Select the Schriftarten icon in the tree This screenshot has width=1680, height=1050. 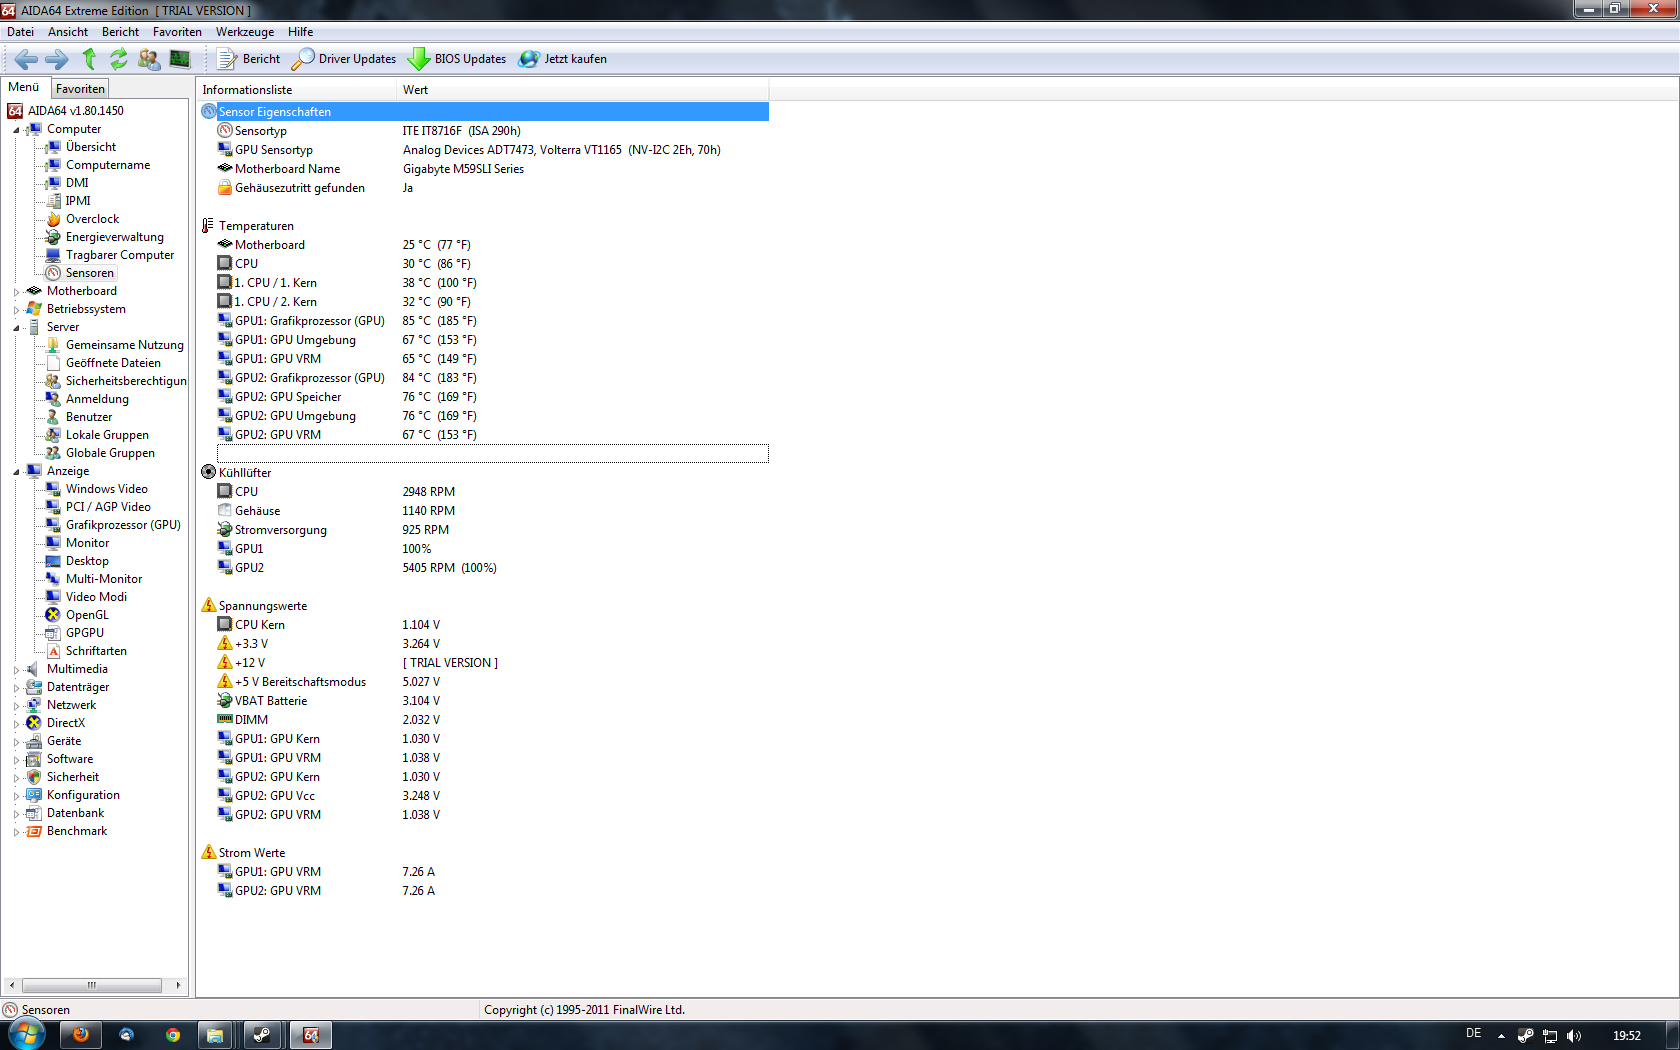(x=53, y=651)
